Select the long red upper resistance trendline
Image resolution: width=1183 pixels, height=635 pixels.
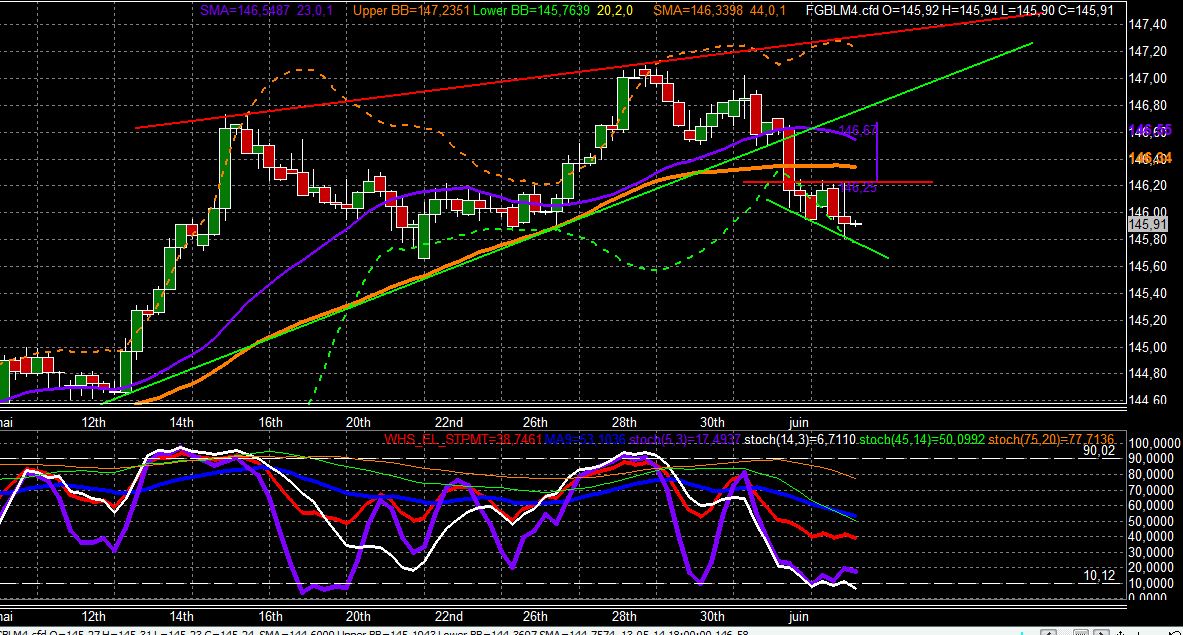point(588,71)
